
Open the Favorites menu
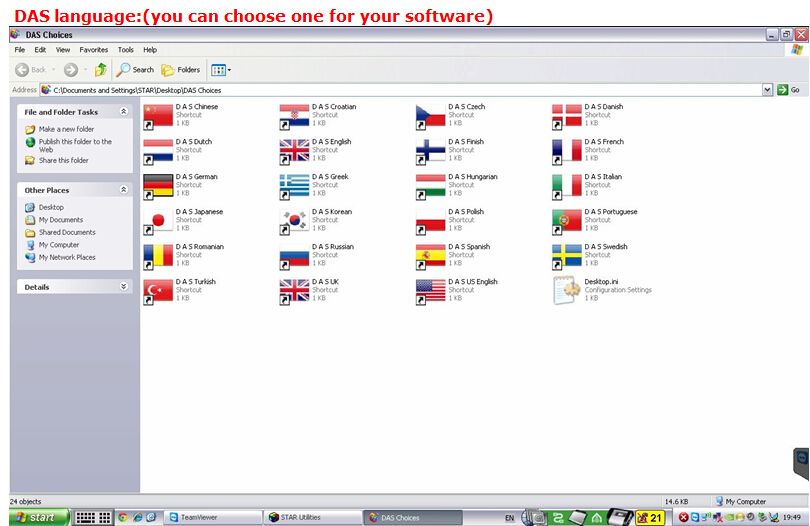pos(94,50)
